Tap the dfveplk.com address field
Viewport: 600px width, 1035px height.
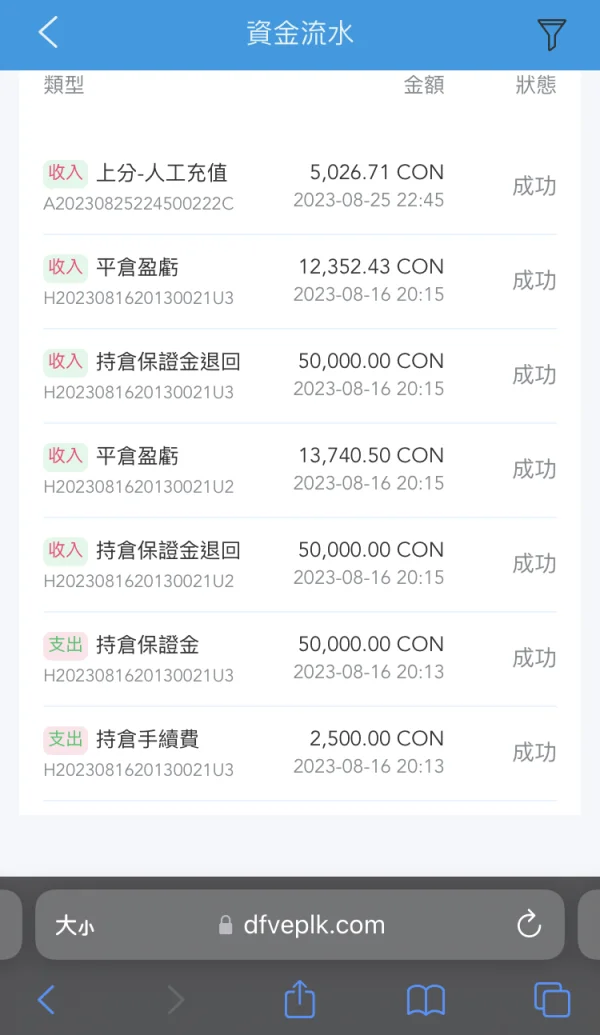point(313,926)
